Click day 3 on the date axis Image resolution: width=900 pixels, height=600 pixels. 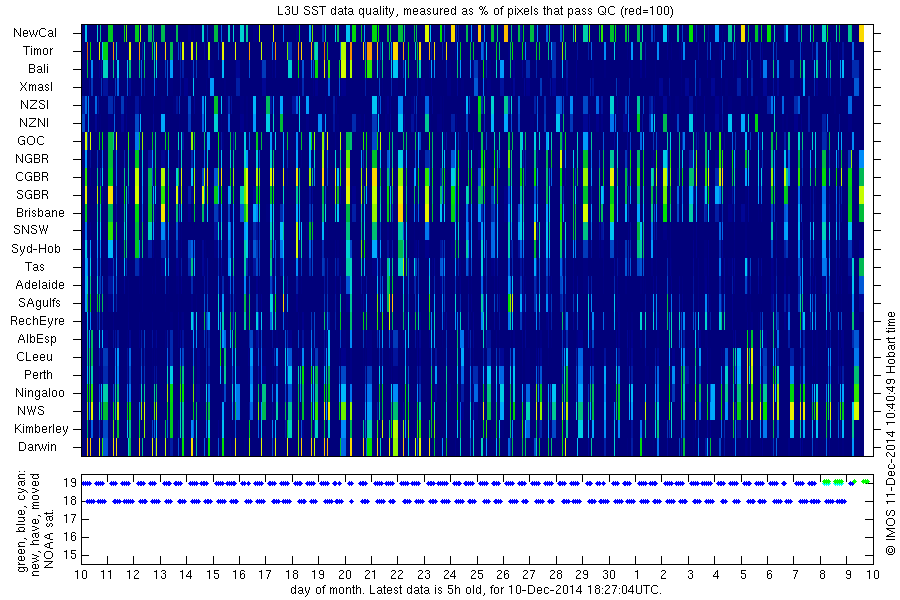[x=690, y=575]
